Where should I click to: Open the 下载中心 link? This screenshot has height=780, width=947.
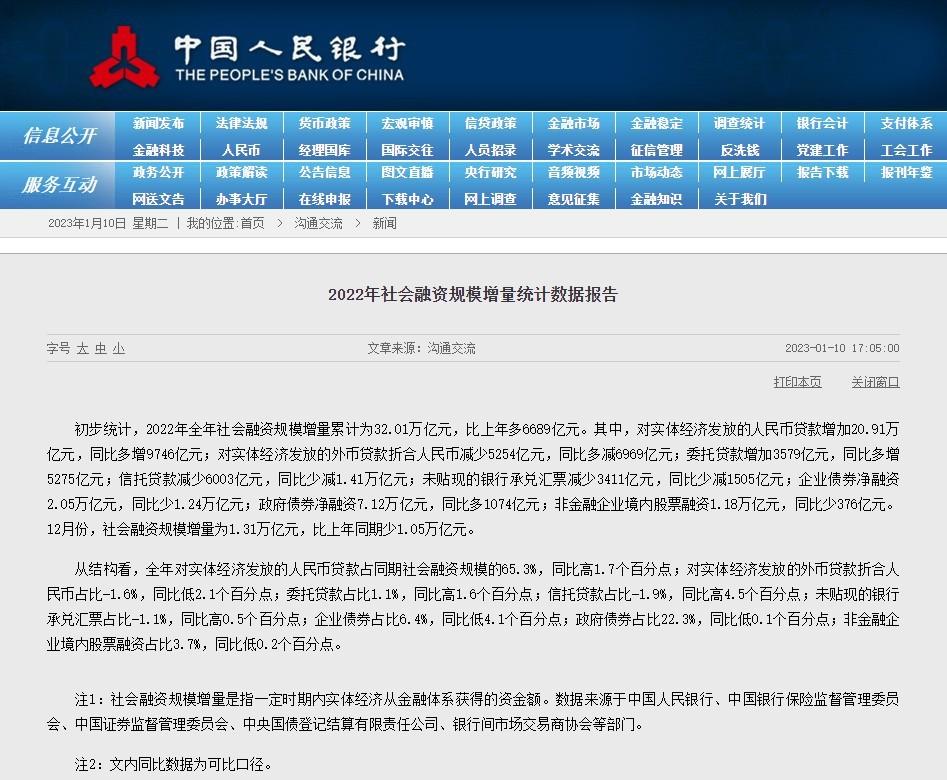407,199
